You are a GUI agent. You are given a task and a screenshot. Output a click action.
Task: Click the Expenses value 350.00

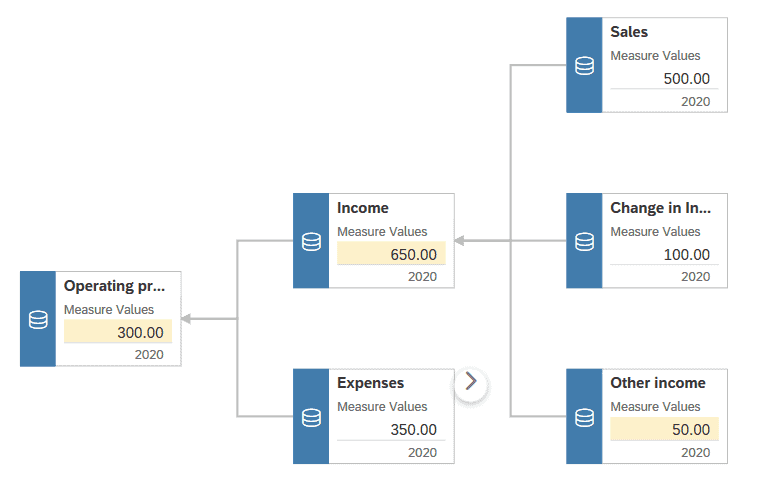413,430
